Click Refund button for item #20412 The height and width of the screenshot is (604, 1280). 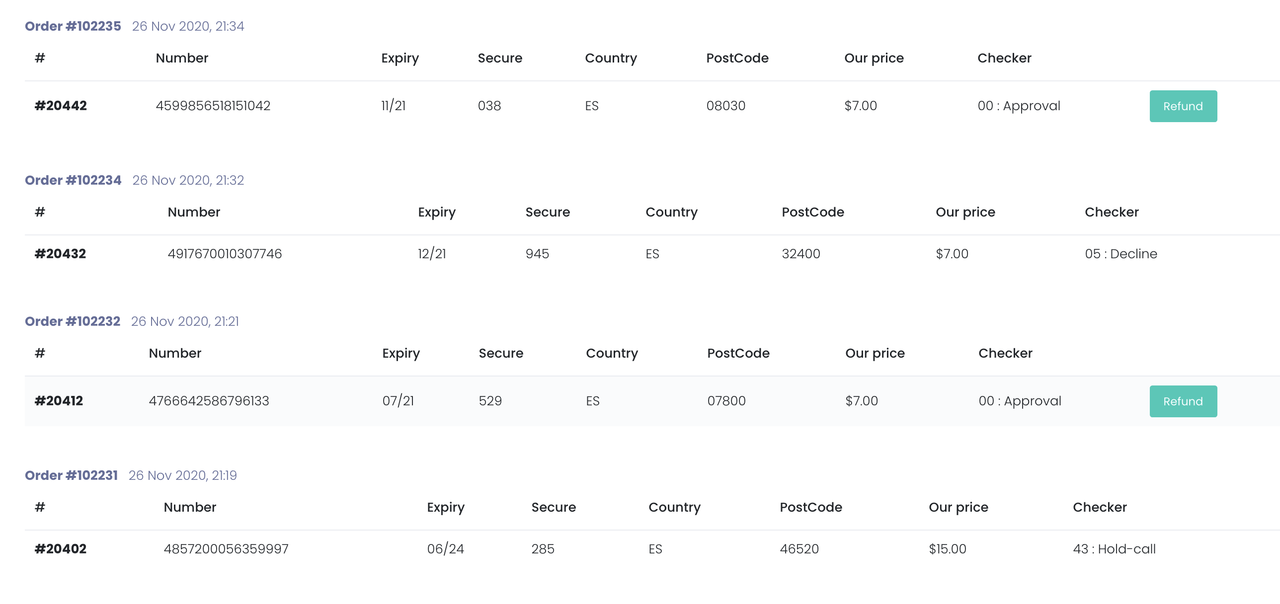pyautogui.click(x=1183, y=401)
